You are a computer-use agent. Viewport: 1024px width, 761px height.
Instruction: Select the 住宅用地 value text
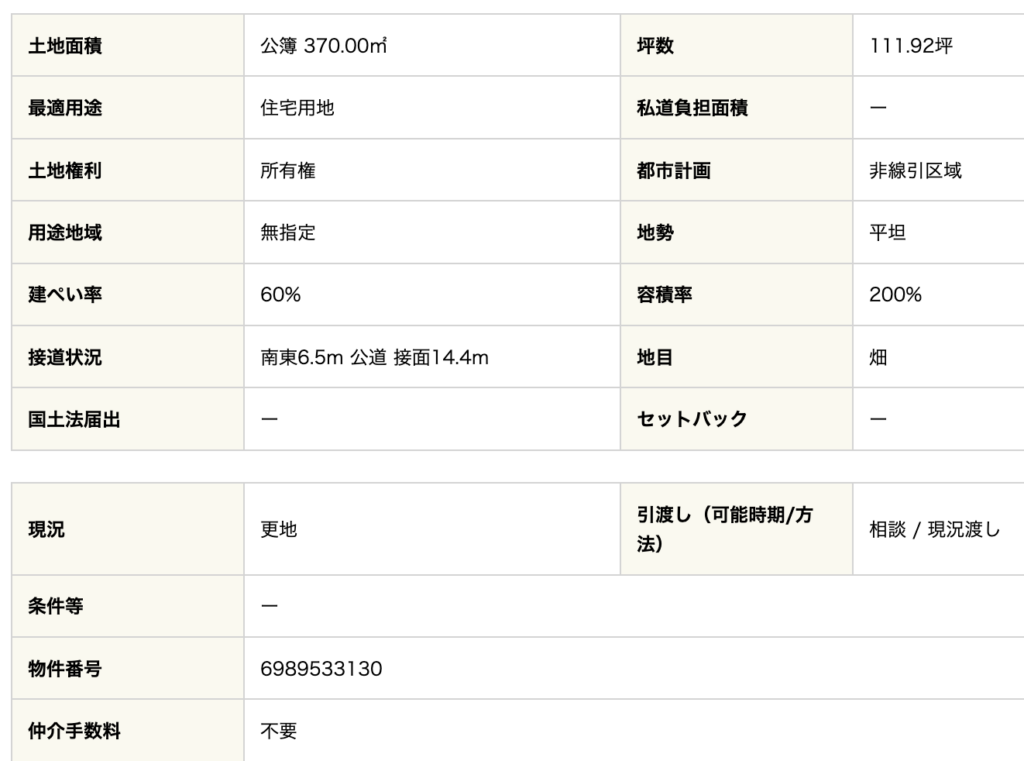pyautogui.click(x=297, y=108)
